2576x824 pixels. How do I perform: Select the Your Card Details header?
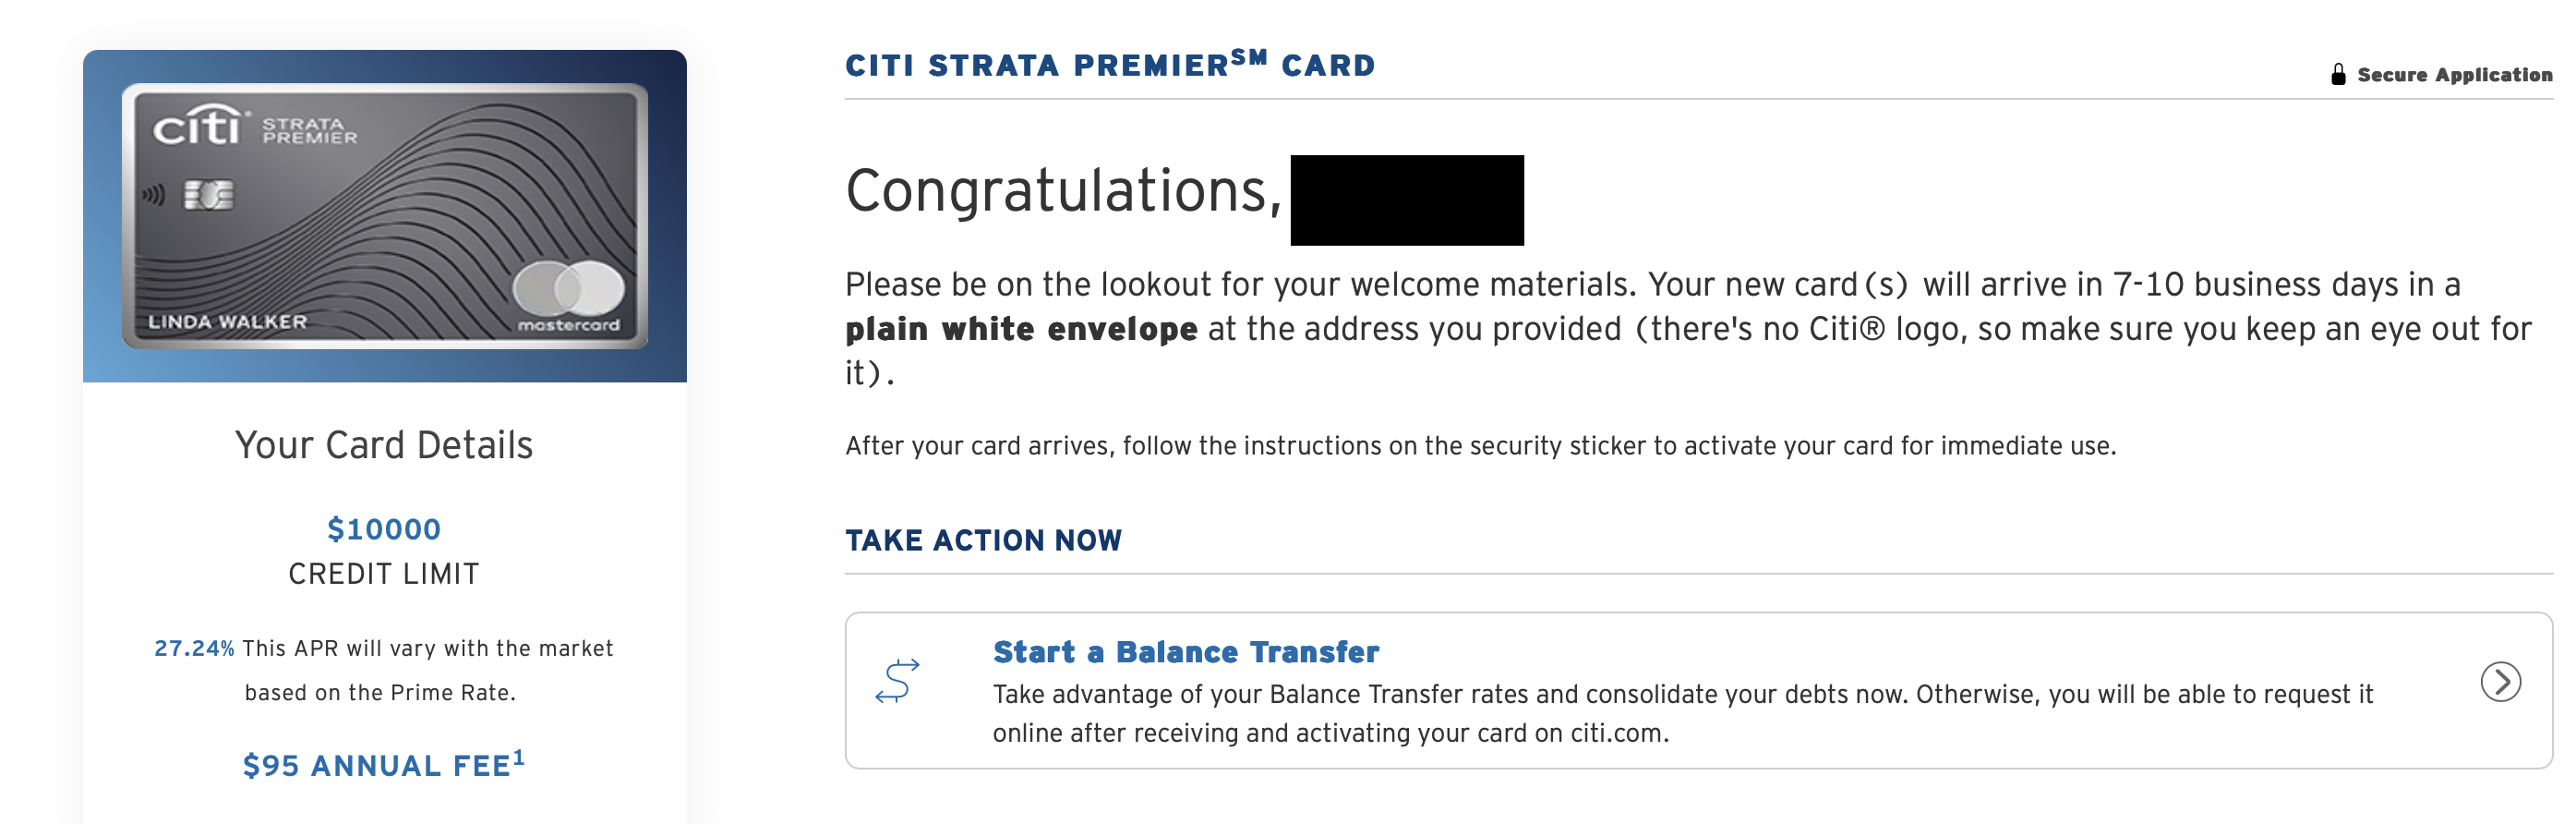[384, 446]
